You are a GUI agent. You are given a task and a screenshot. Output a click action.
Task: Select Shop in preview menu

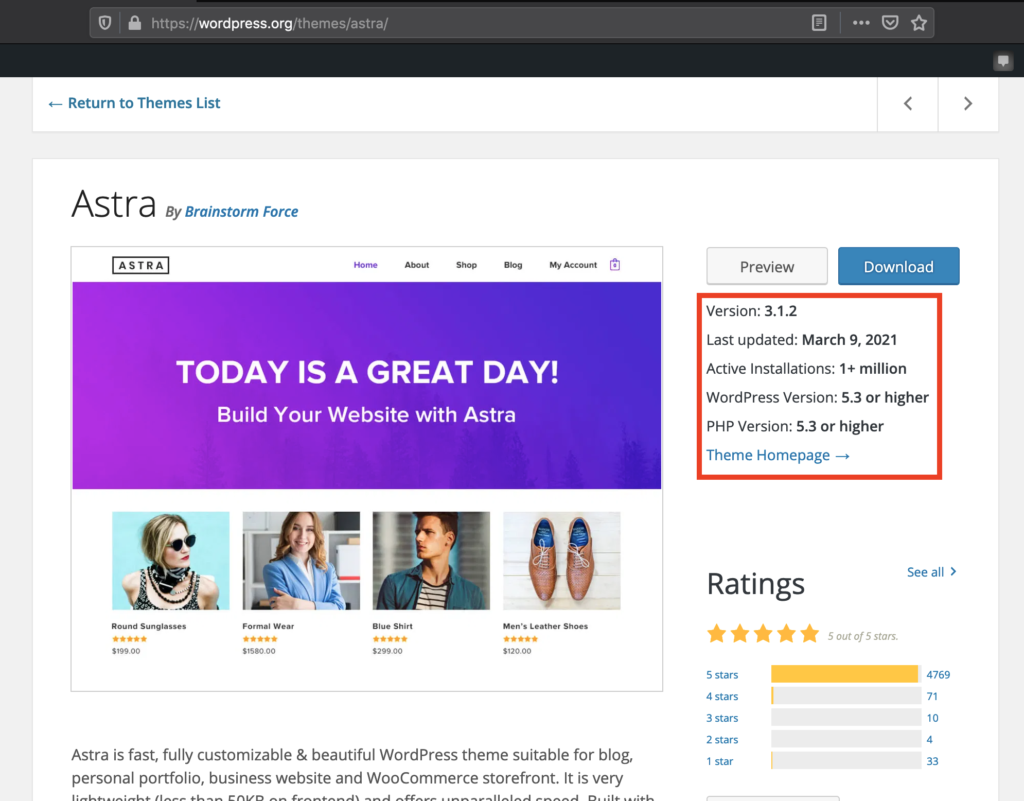(466, 264)
